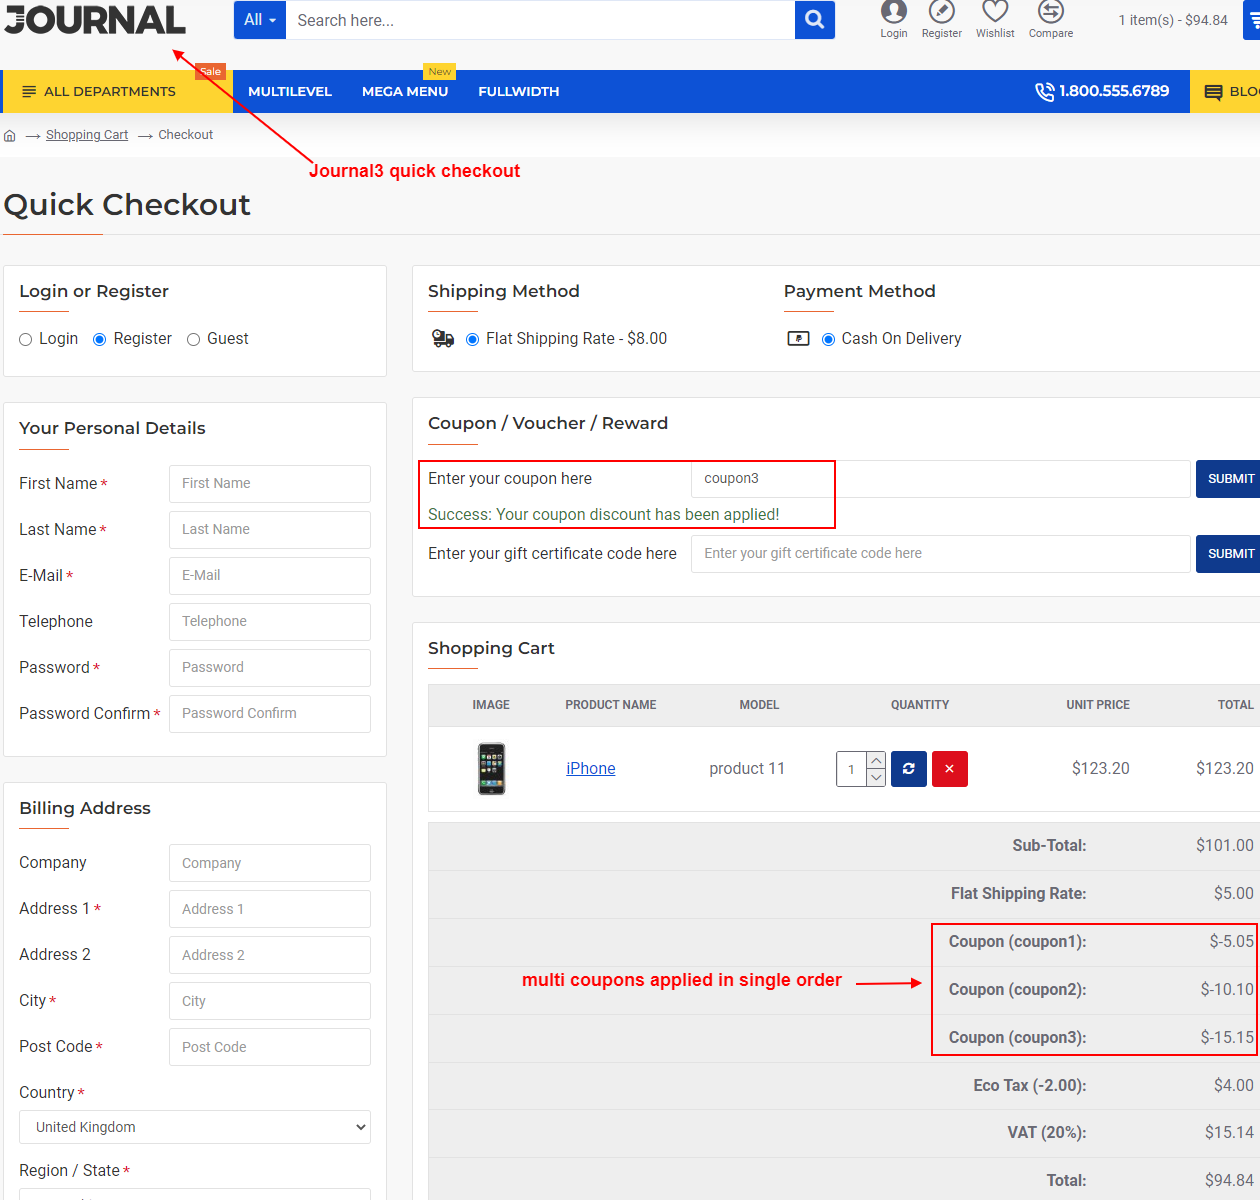The image size is (1260, 1200).
Task: Click the home breadcrumb icon
Action: pos(10,135)
